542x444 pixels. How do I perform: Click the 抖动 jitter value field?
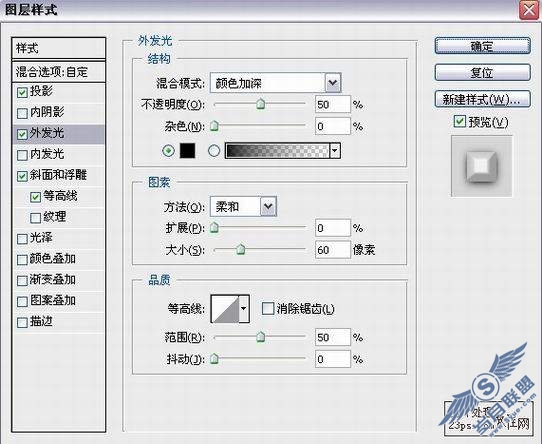point(333,359)
